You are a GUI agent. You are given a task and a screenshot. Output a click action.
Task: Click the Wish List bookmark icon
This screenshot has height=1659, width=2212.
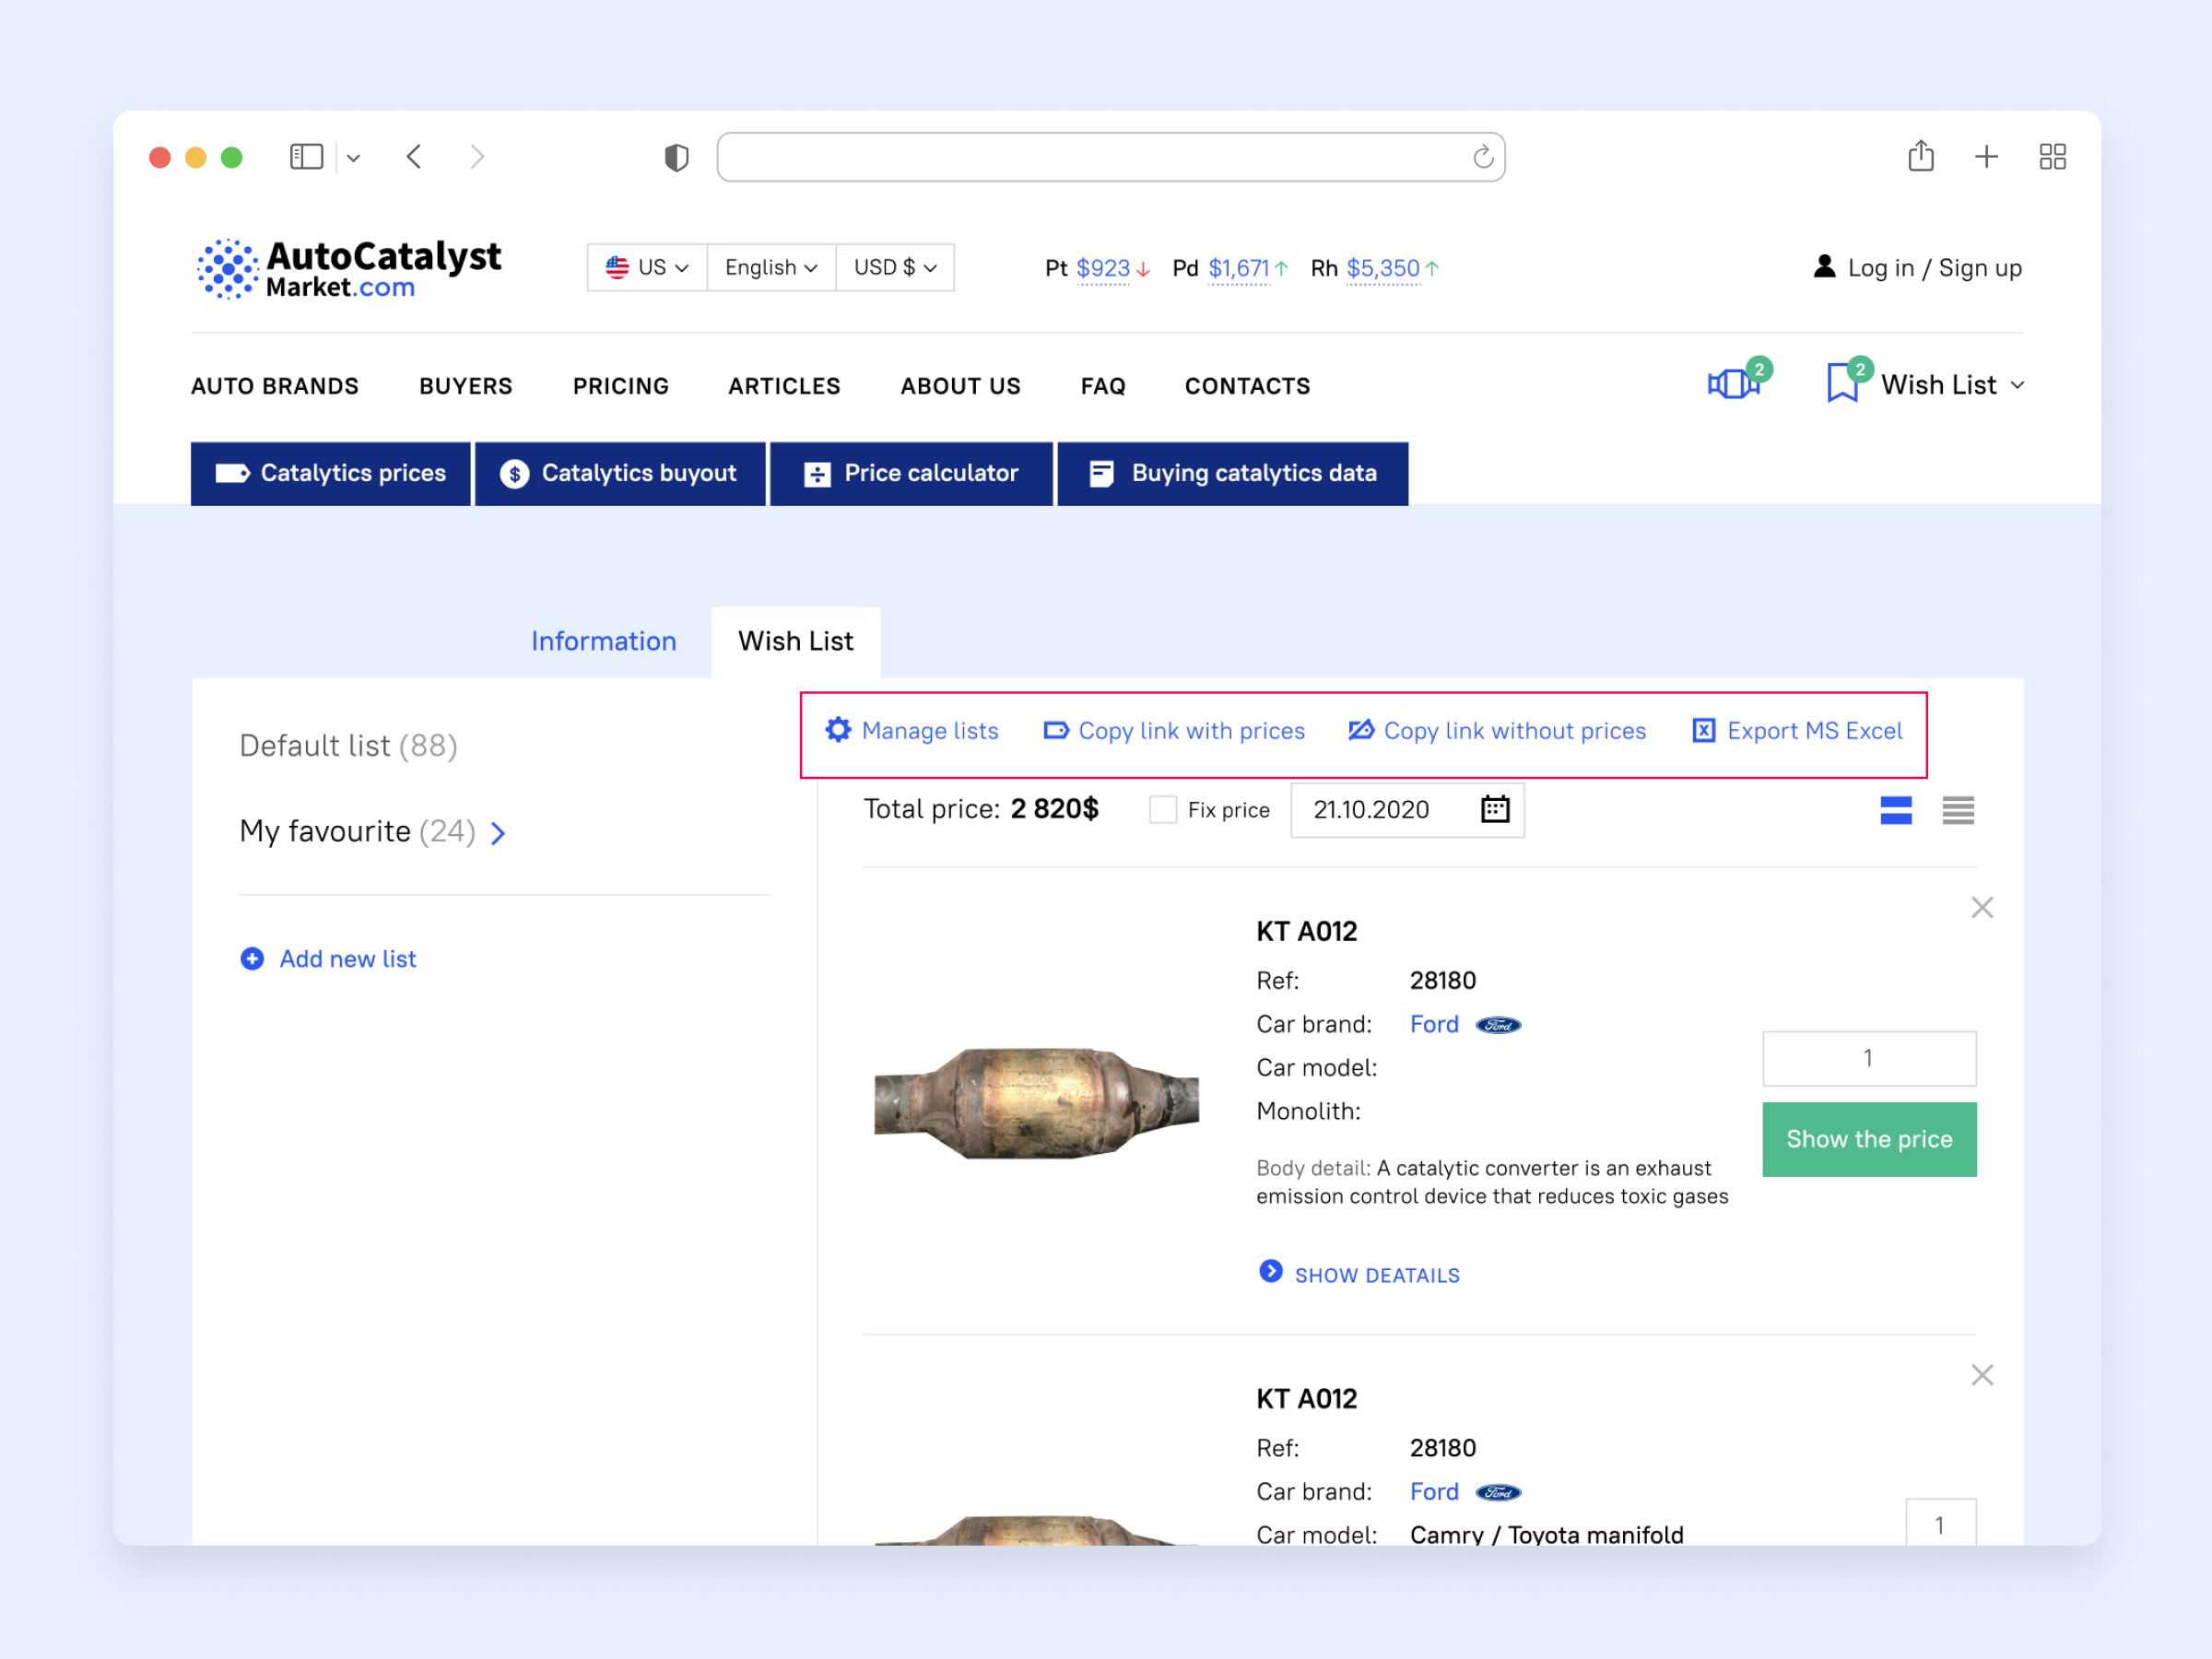tap(1841, 384)
